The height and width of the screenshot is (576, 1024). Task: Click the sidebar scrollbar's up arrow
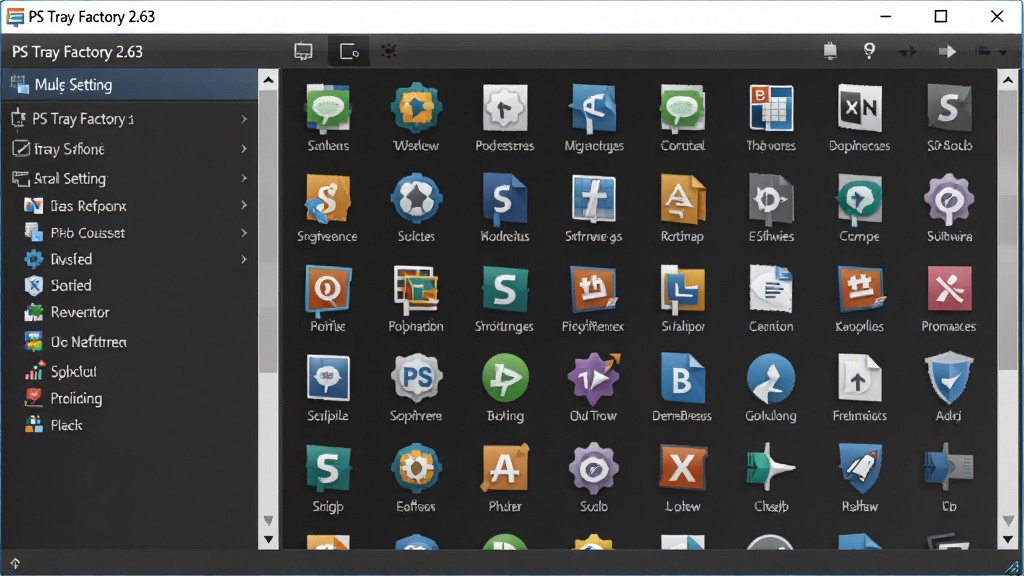[268, 80]
